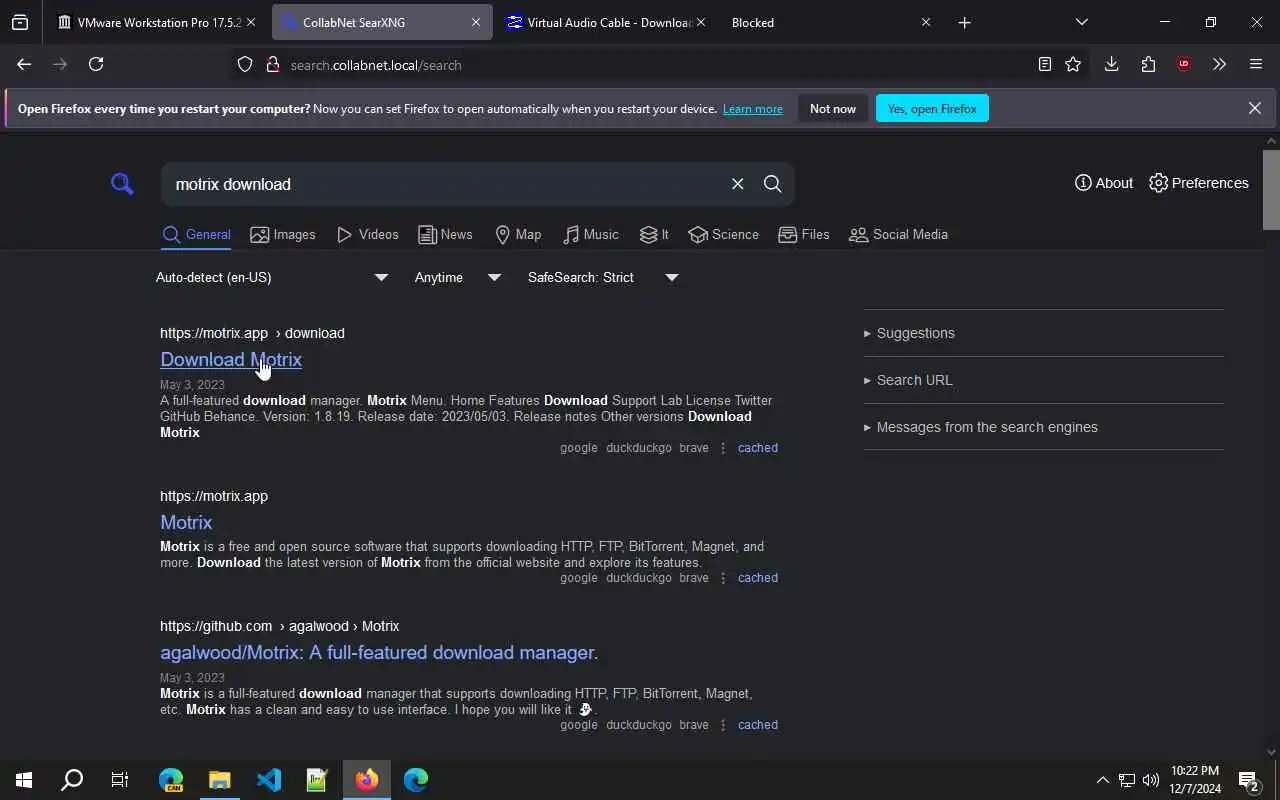Open Windows taskbar search
Viewport: 1280px width, 800px height.
coord(72,780)
